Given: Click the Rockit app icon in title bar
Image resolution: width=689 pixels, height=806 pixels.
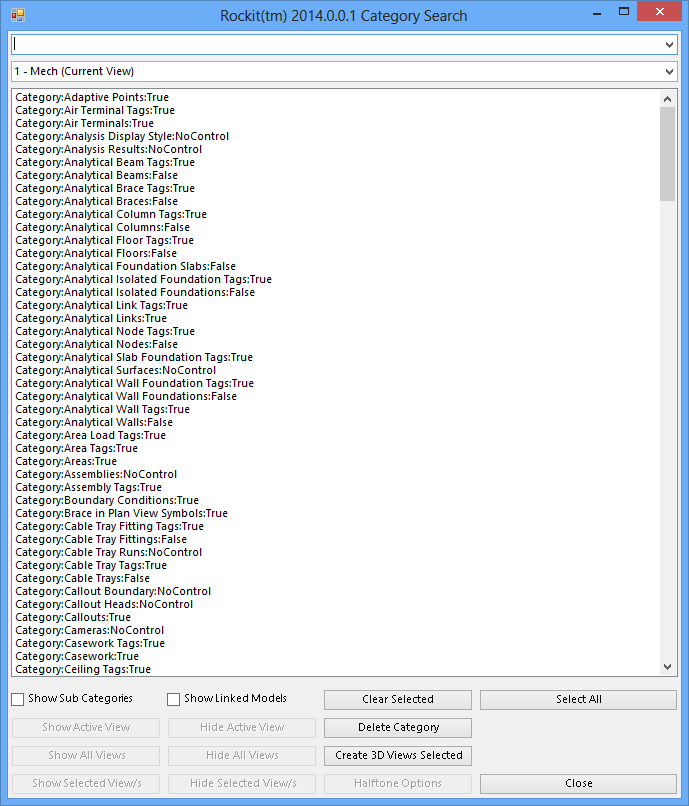Looking at the screenshot, I should (x=17, y=15).
